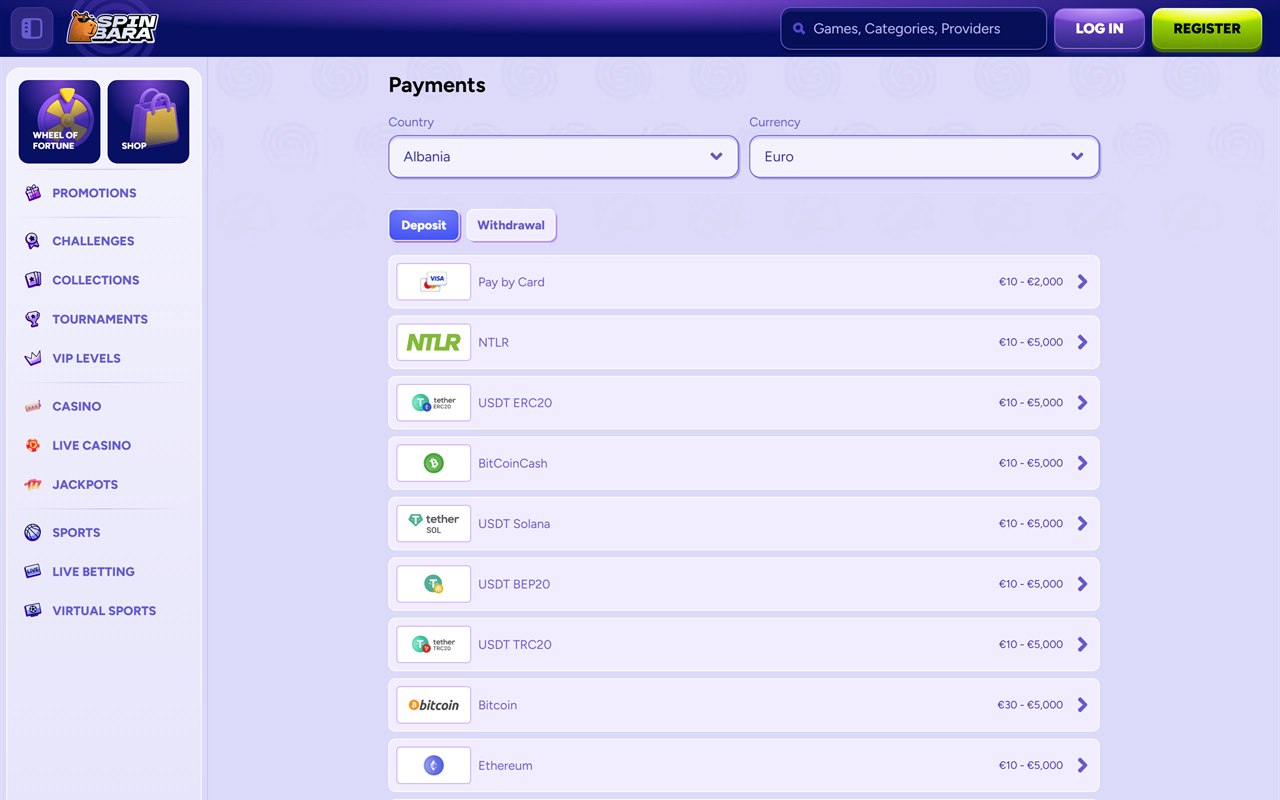Open the Wheel of Fortune tile
Screen dimensions: 1280x800
59,121
